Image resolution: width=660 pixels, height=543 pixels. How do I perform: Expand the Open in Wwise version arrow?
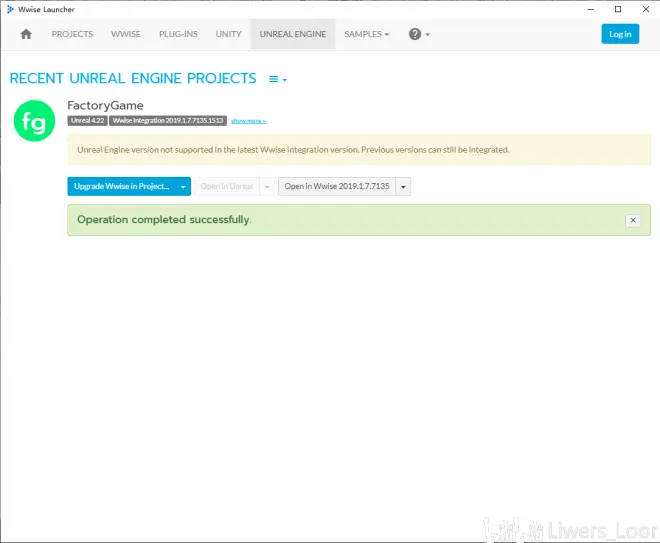click(403, 186)
